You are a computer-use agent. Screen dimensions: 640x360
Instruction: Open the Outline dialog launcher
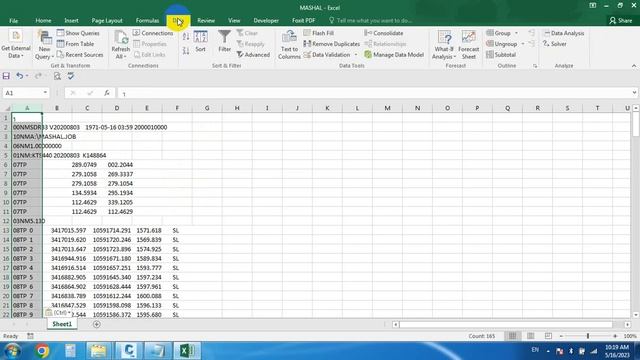(535, 66)
